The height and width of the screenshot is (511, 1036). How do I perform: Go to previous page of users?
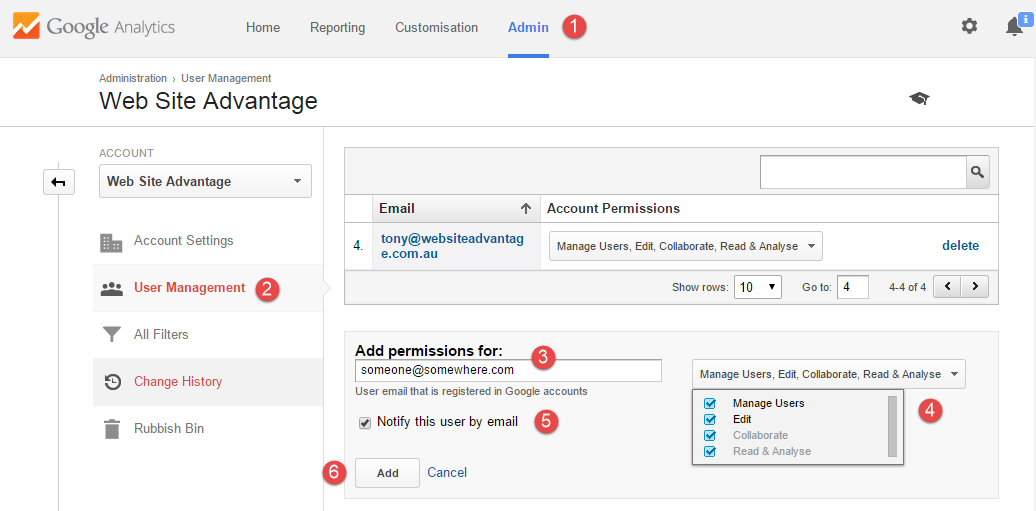[947, 288]
